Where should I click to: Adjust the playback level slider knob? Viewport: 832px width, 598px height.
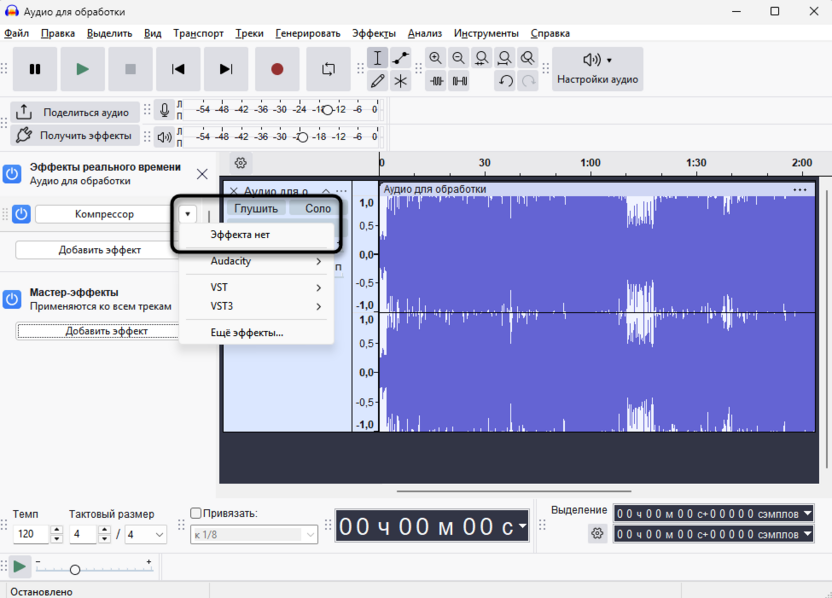[x=302, y=137]
